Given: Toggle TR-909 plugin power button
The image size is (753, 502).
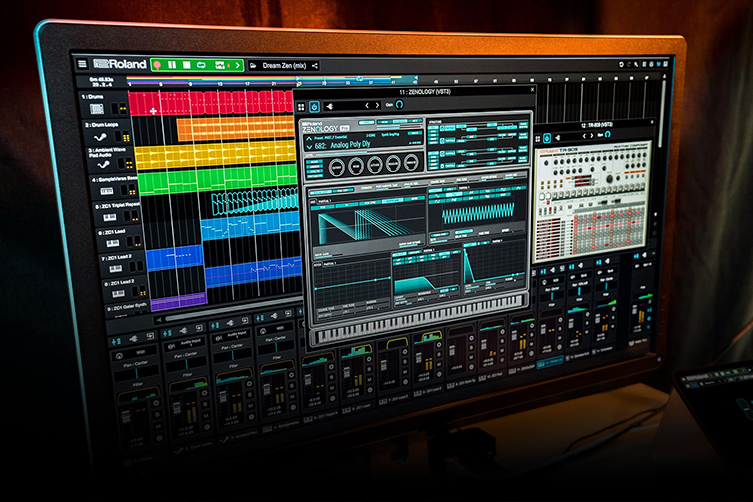Looking at the screenshot, I should point(547,138).
